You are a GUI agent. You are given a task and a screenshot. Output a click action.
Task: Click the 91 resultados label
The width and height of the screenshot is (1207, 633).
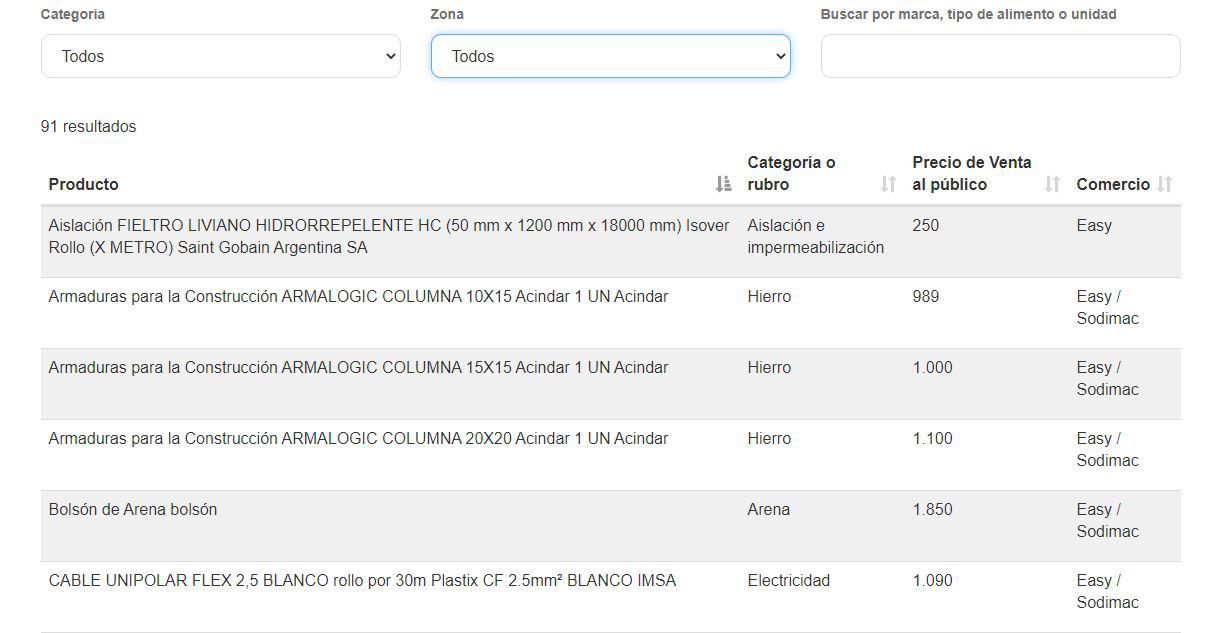click(89, 126)
